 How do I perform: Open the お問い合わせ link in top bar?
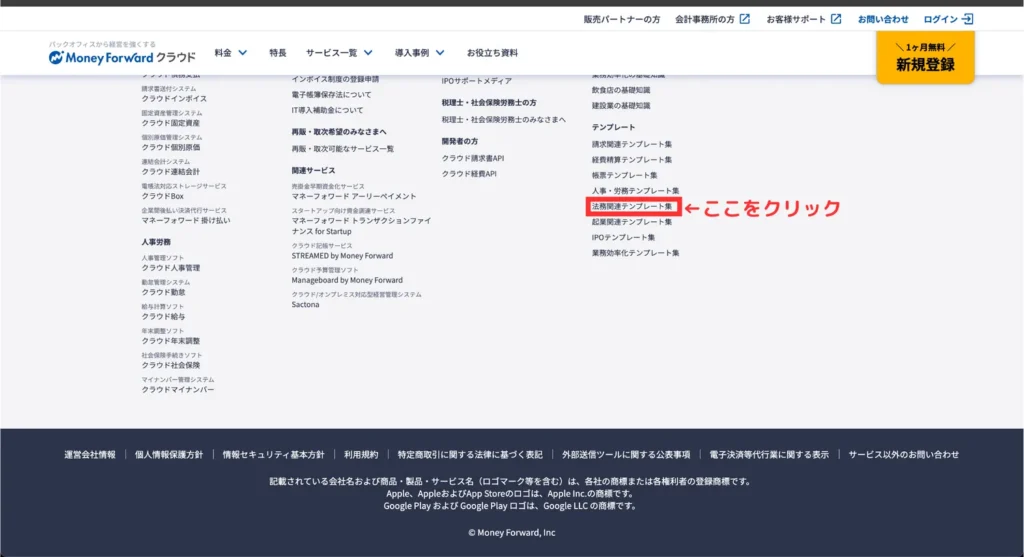(883, 19)
